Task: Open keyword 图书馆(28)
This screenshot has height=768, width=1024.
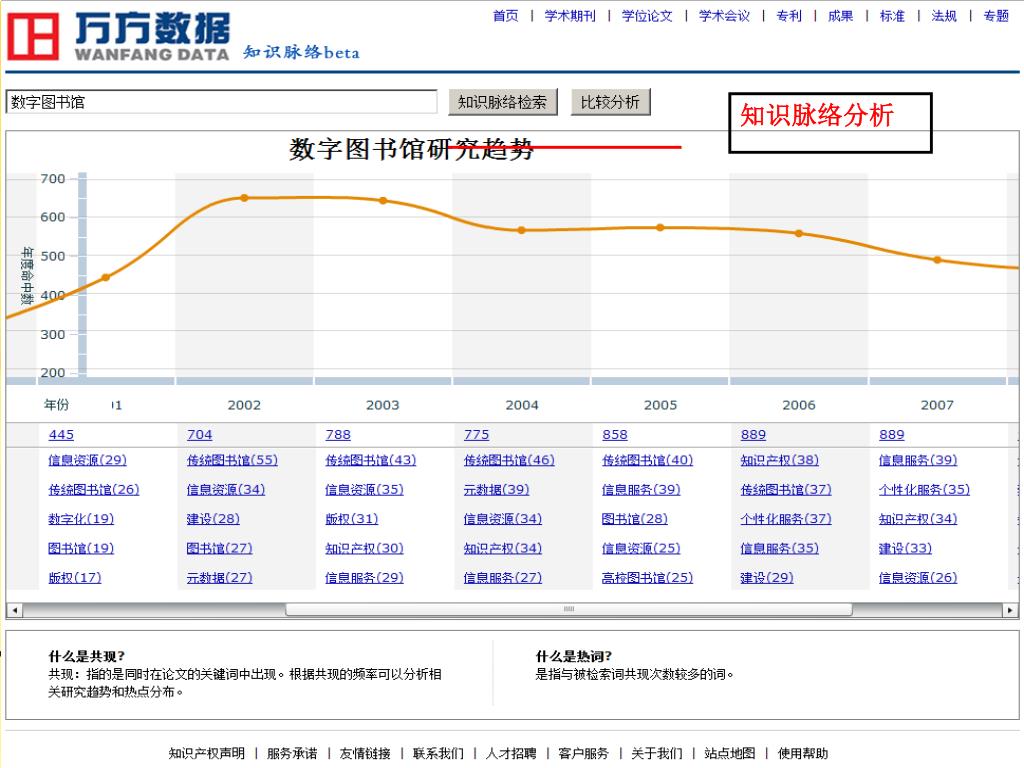Action: point(635,519)
